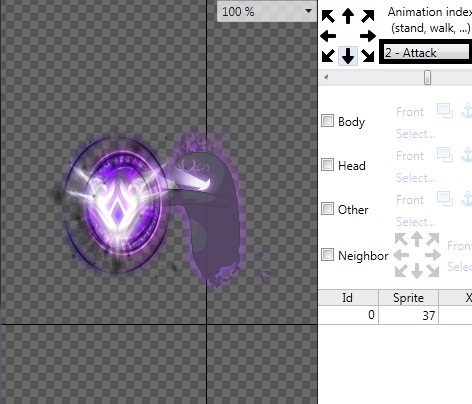
Task: Select the down-left direction arrow
Action: tap(328, 56)
